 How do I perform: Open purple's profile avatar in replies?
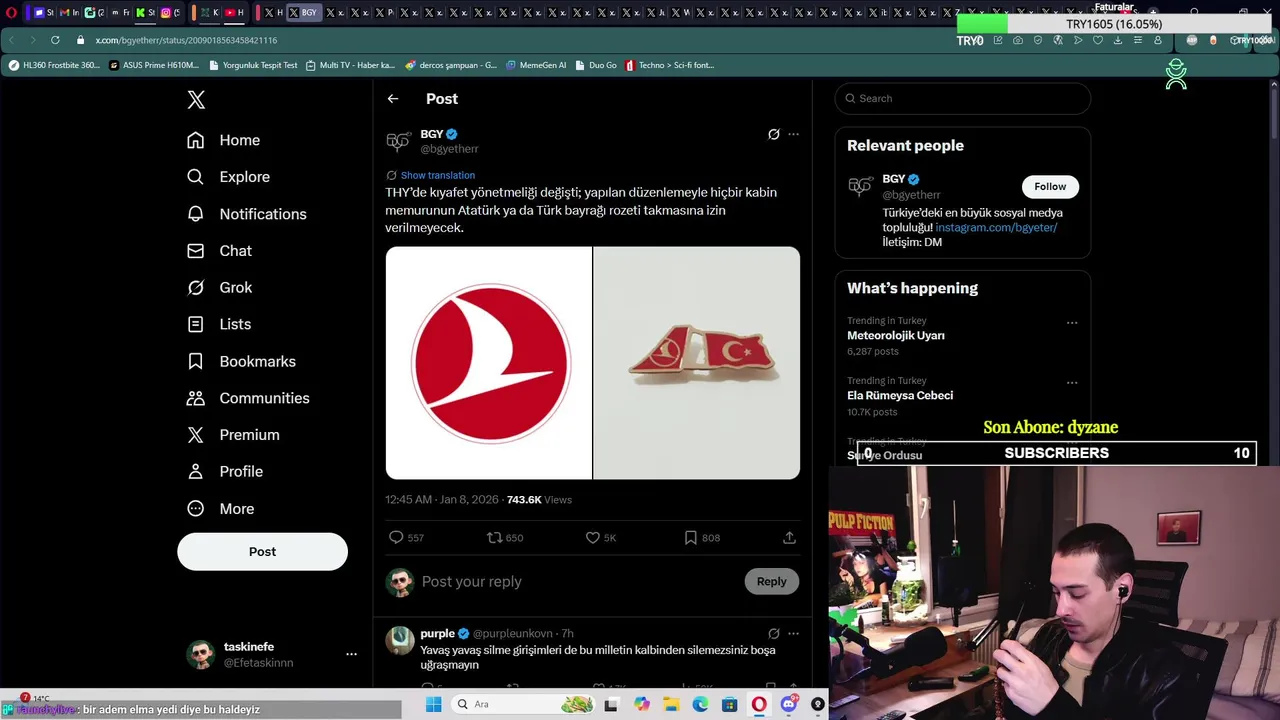(400, 641)
